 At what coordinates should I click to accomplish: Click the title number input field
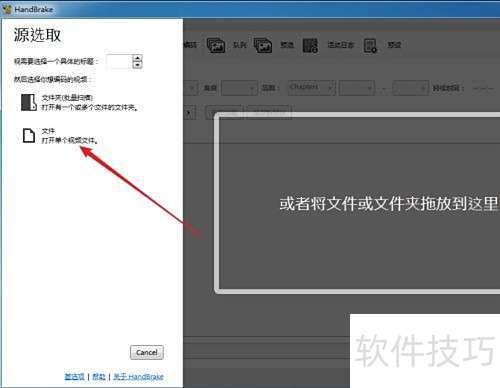tap(119, 62)
